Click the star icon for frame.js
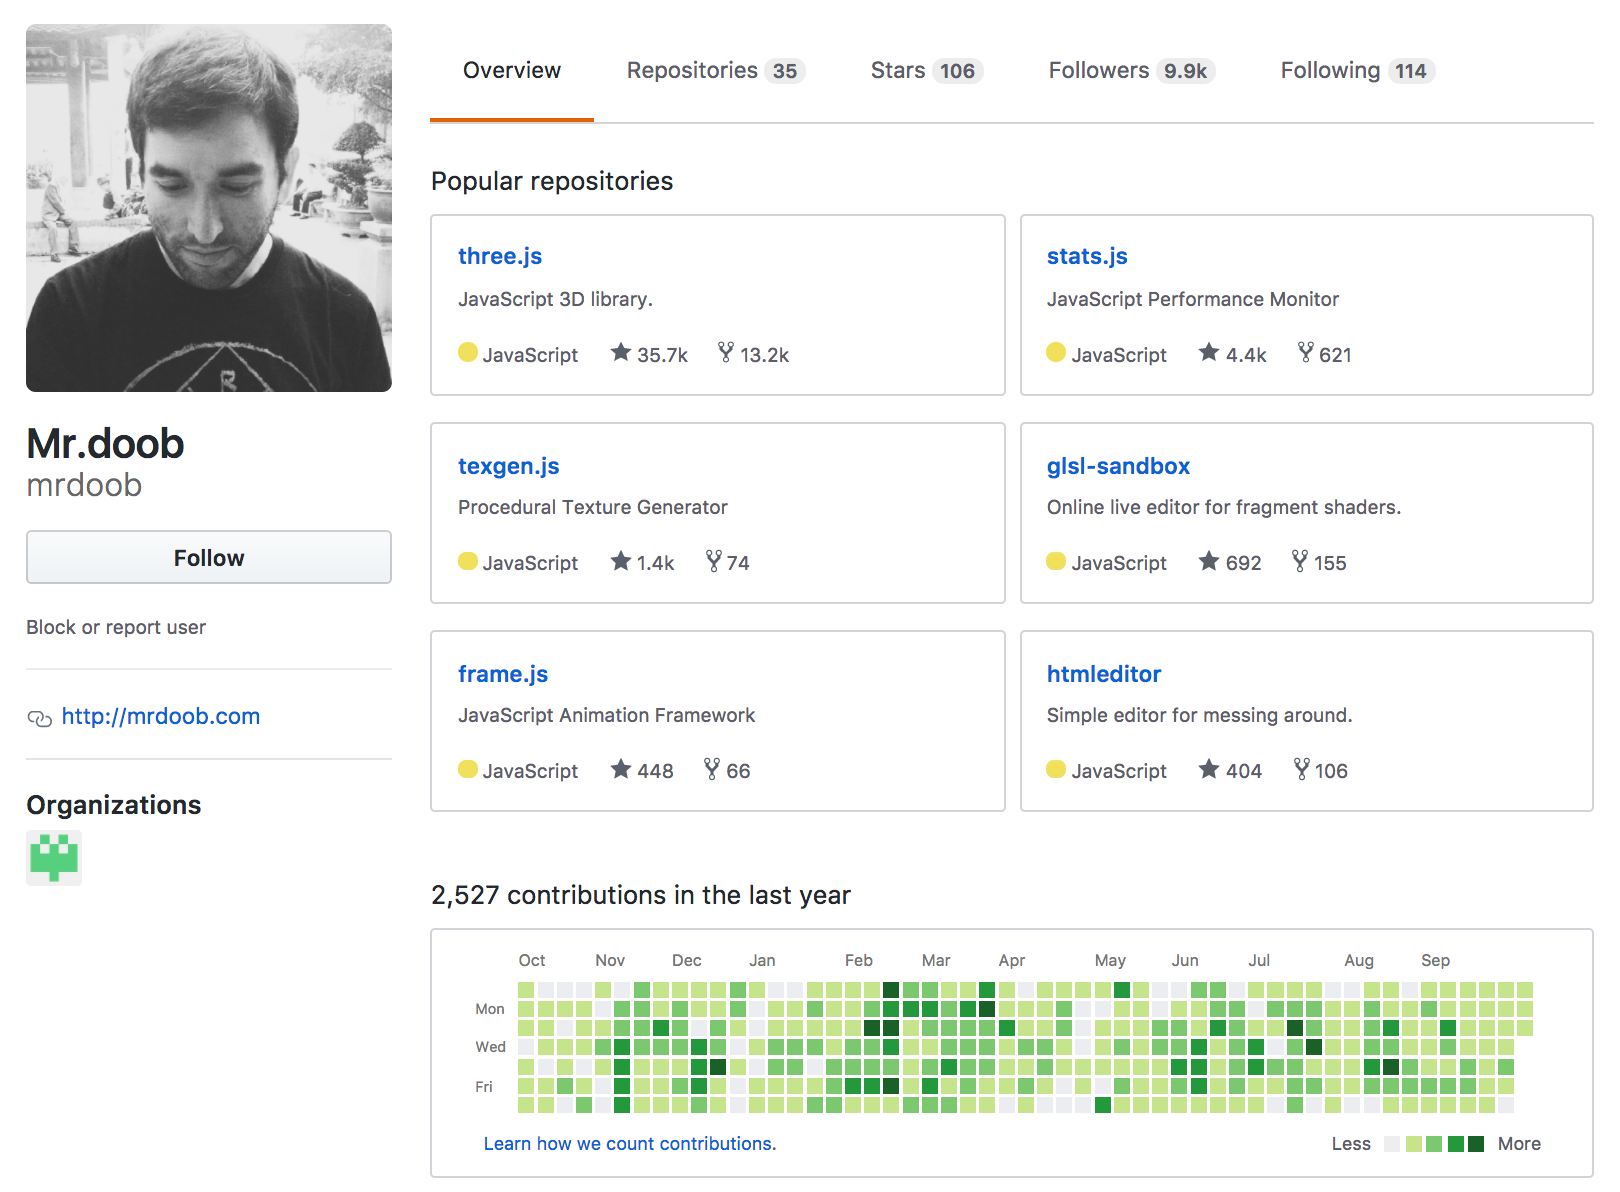Image resolution: width=1620 pixels, height=1192 pixels. tap(621, 768)
